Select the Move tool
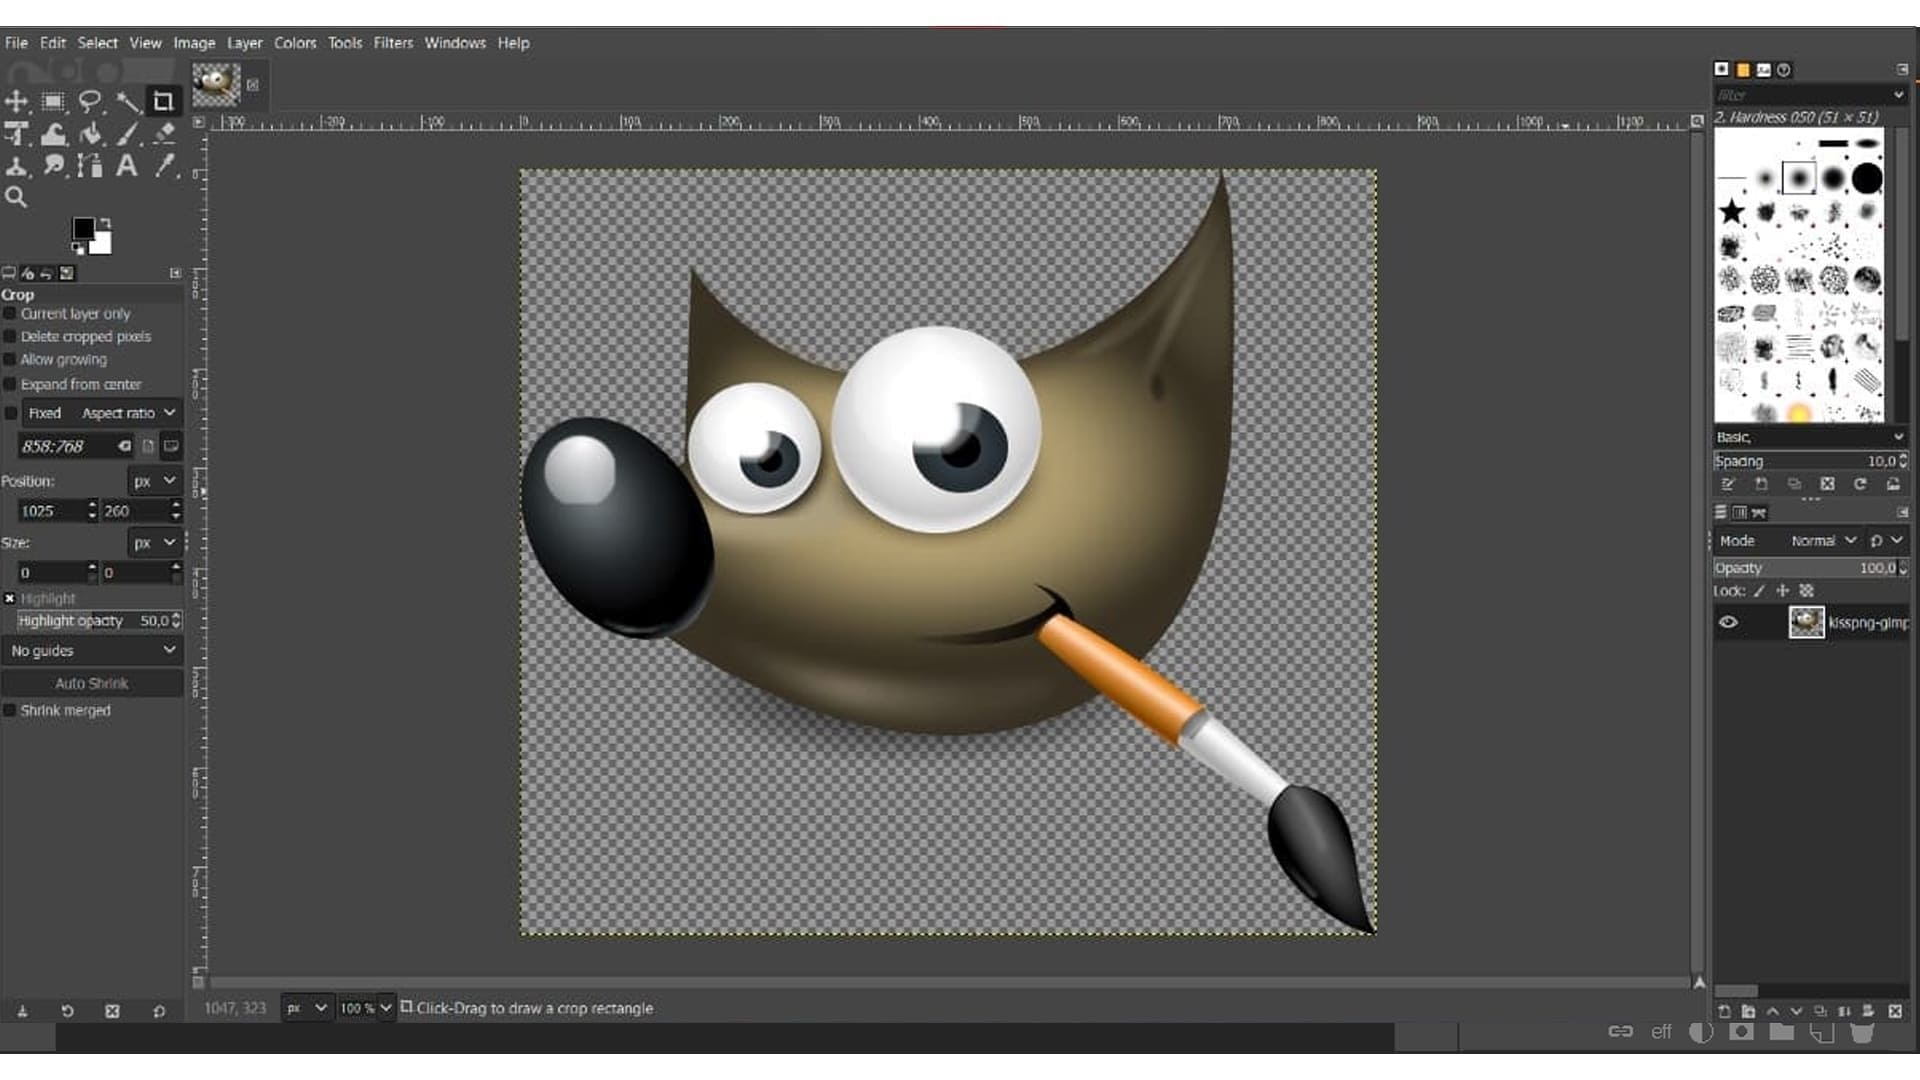The width and height of the screenshot is (1920, 1080). click(17, 101)
